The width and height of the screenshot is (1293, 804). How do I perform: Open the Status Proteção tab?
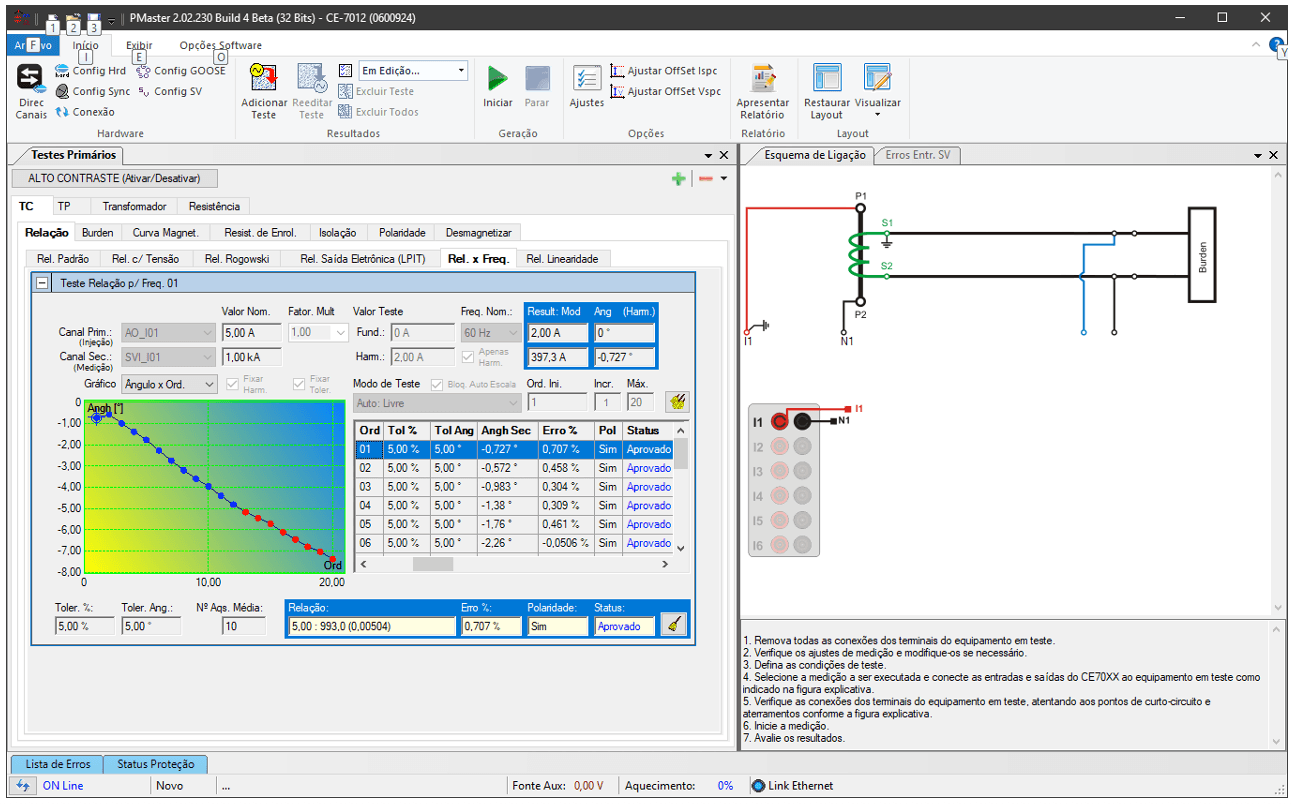[x=155, y=764]
